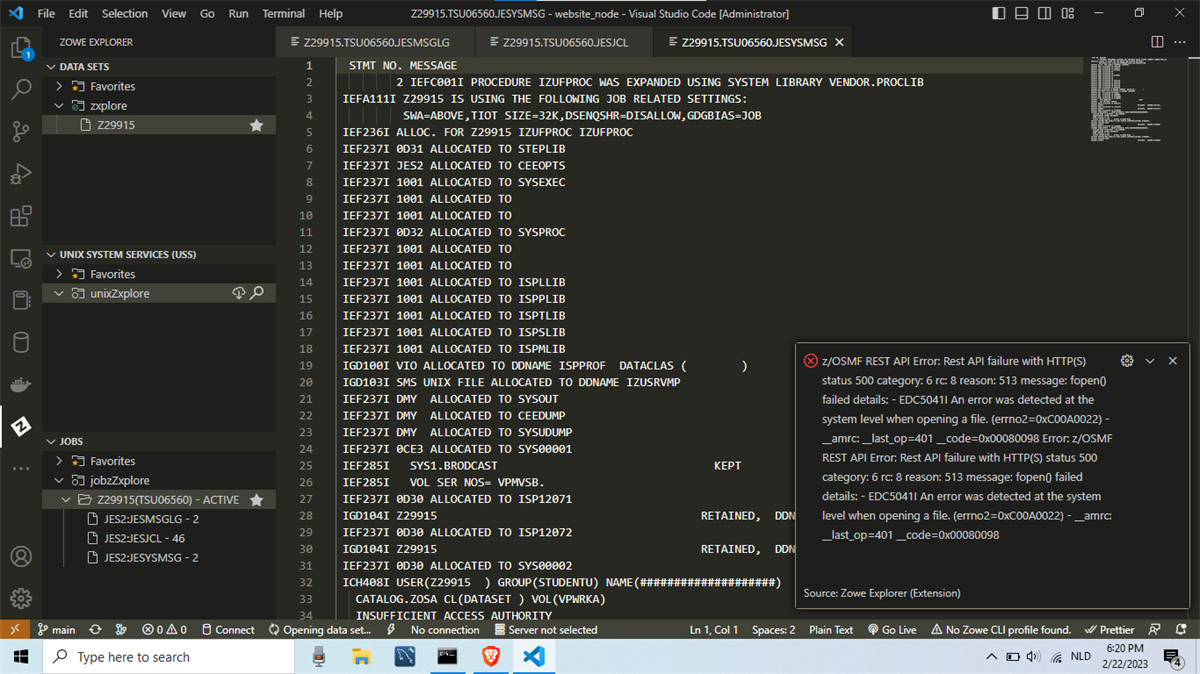Click Connect in the status bar
This screenshot has width=1200, height=674.
point(227,630)
